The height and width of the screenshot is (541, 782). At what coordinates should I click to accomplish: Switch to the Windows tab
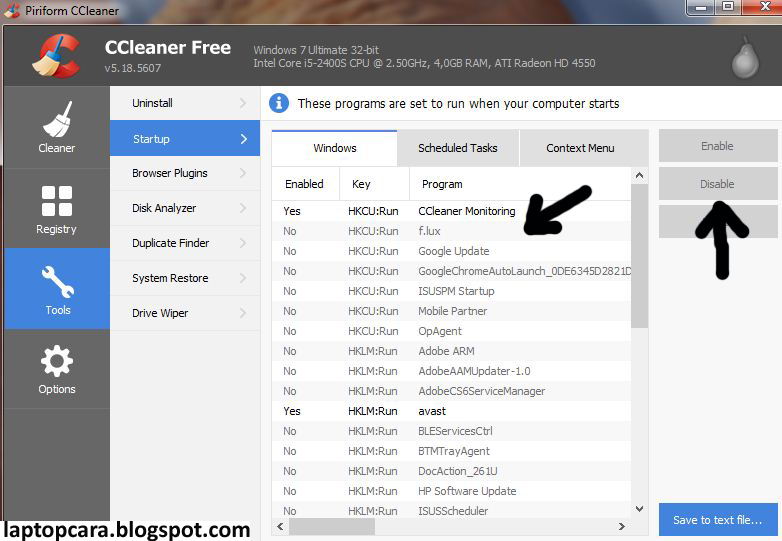point(335,148)
